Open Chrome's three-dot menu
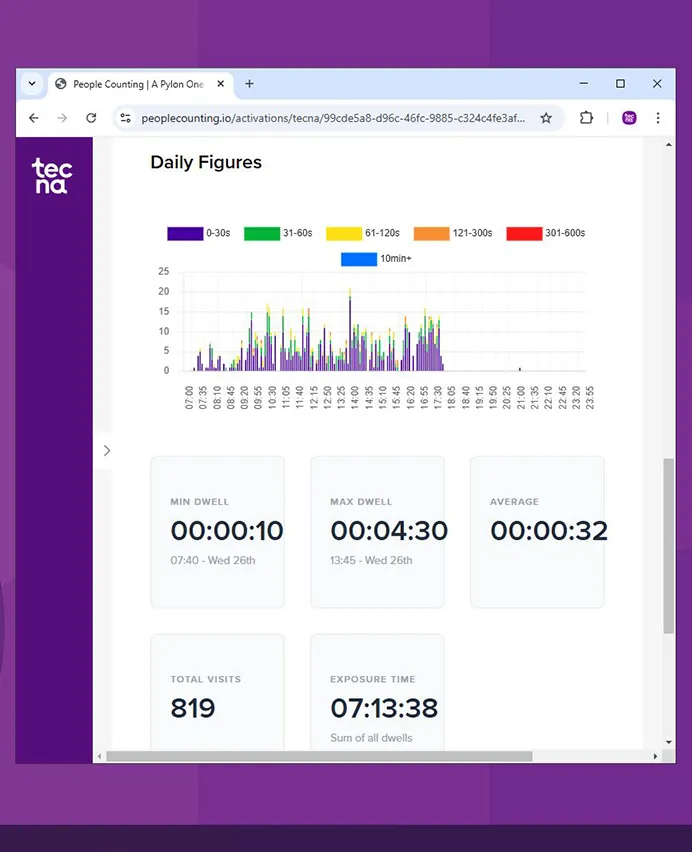 point(658,118)
